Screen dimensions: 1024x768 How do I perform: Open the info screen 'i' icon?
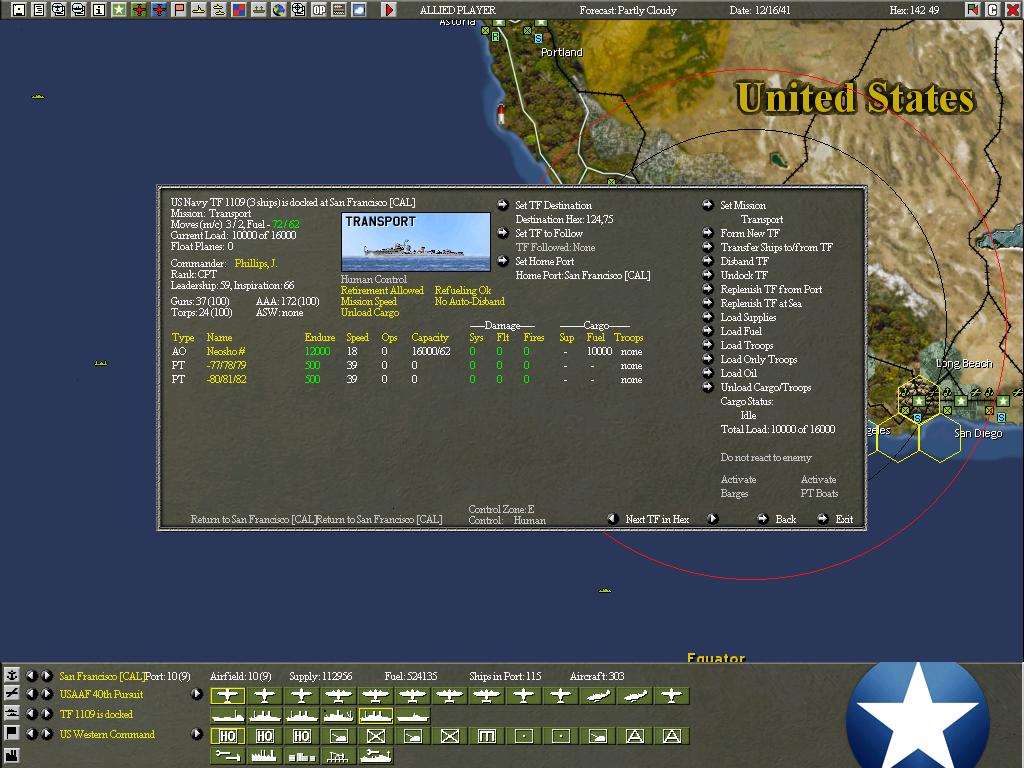(98, 10)
